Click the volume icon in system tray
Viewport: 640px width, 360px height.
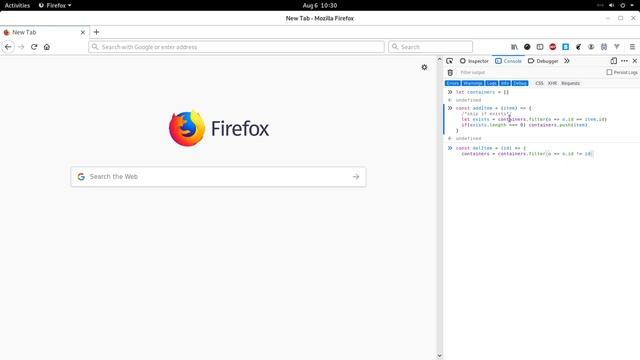[x=611, y=5]
